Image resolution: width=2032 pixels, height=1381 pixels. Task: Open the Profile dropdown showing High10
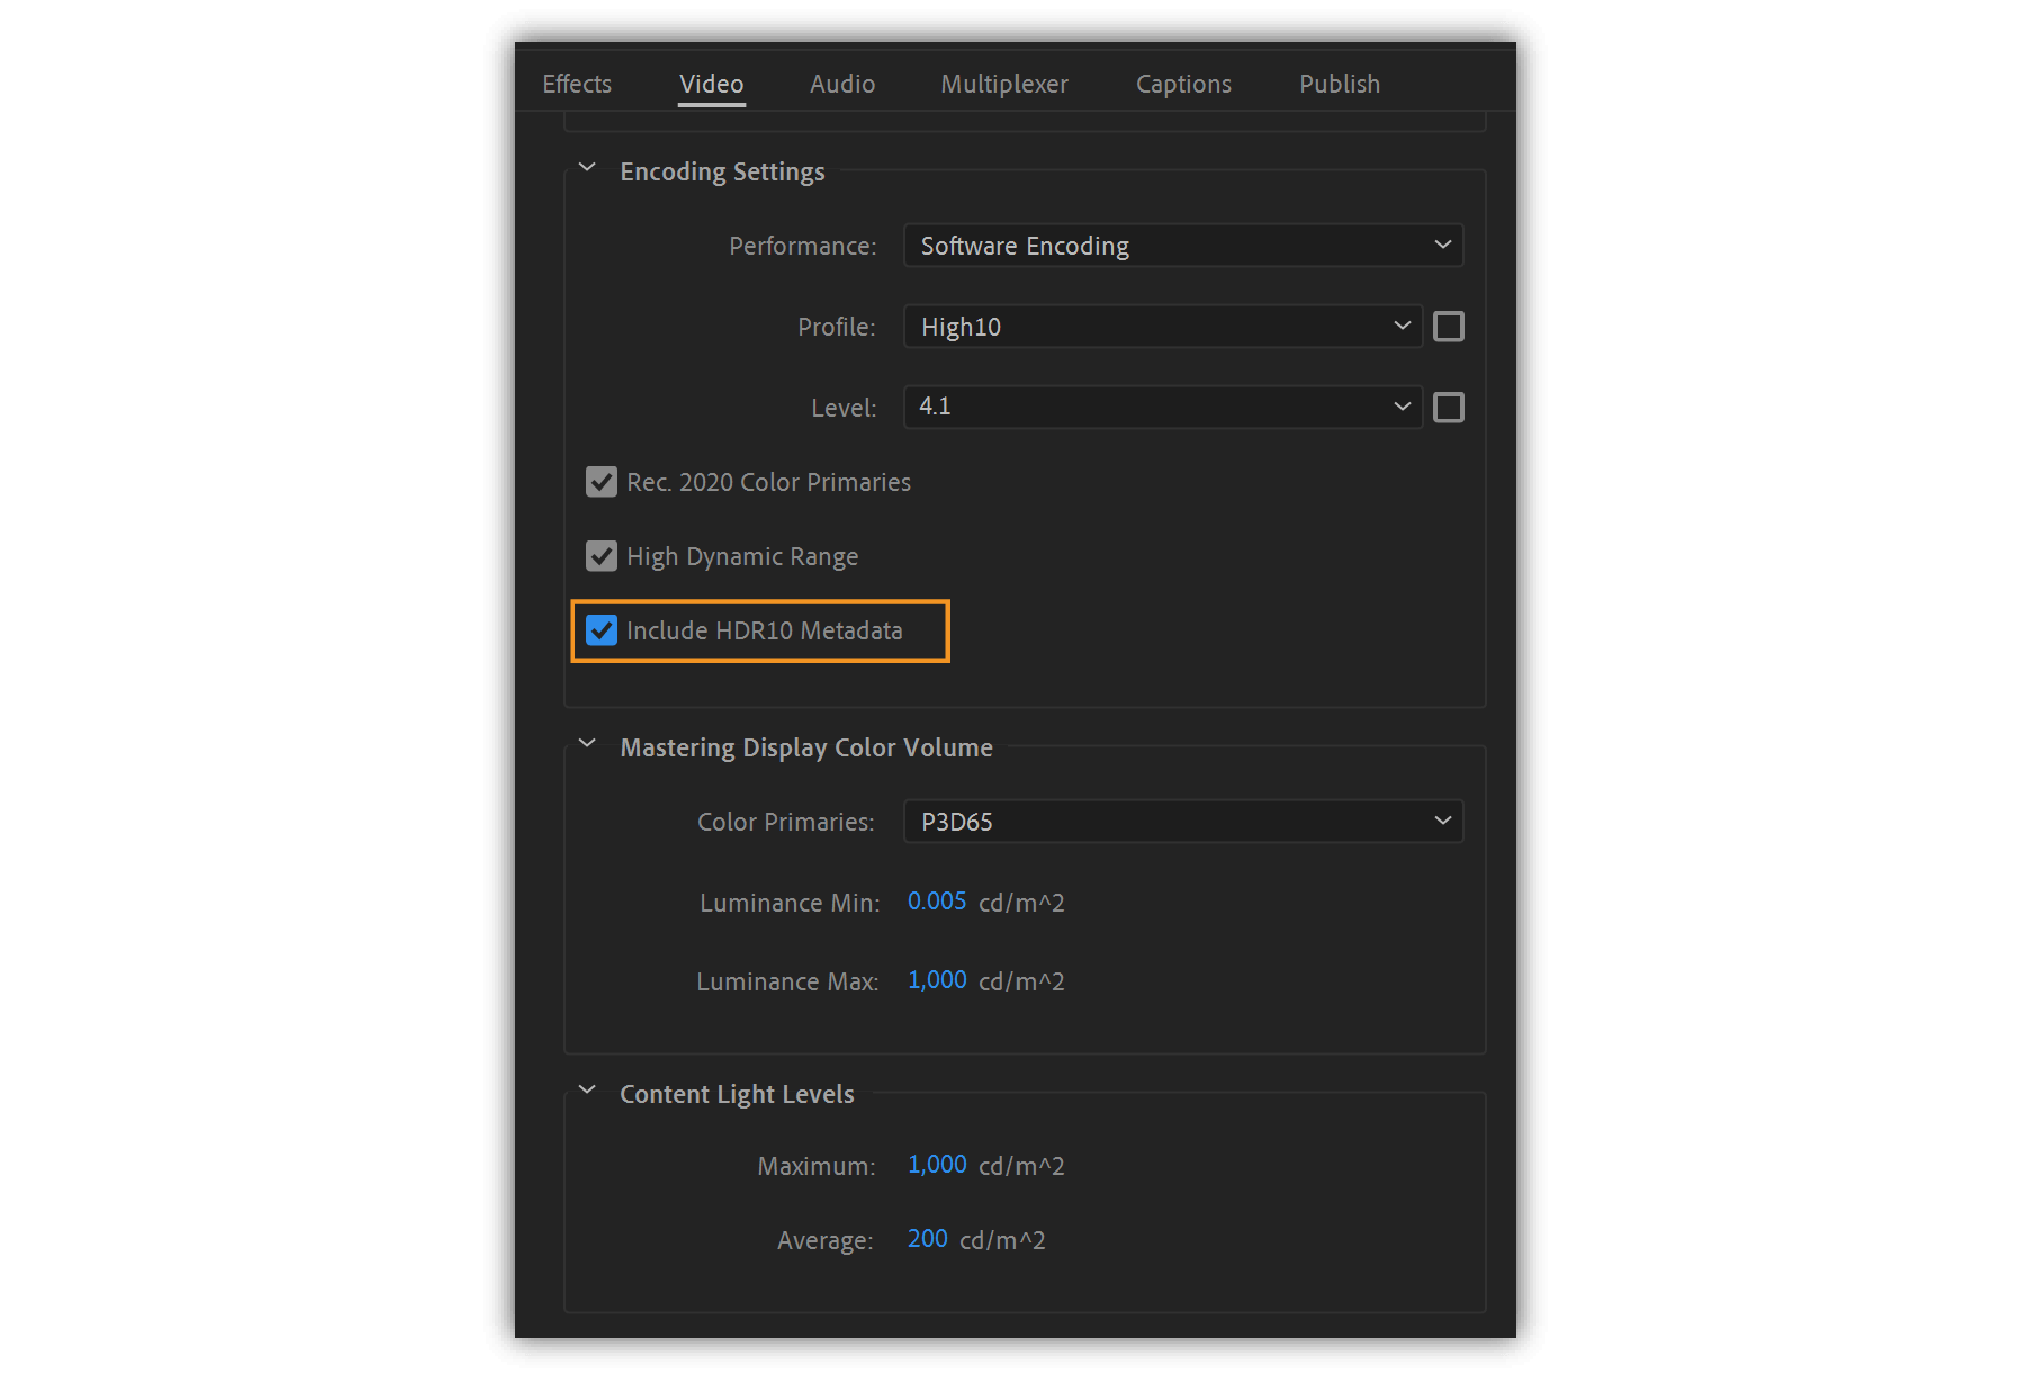1162,327
